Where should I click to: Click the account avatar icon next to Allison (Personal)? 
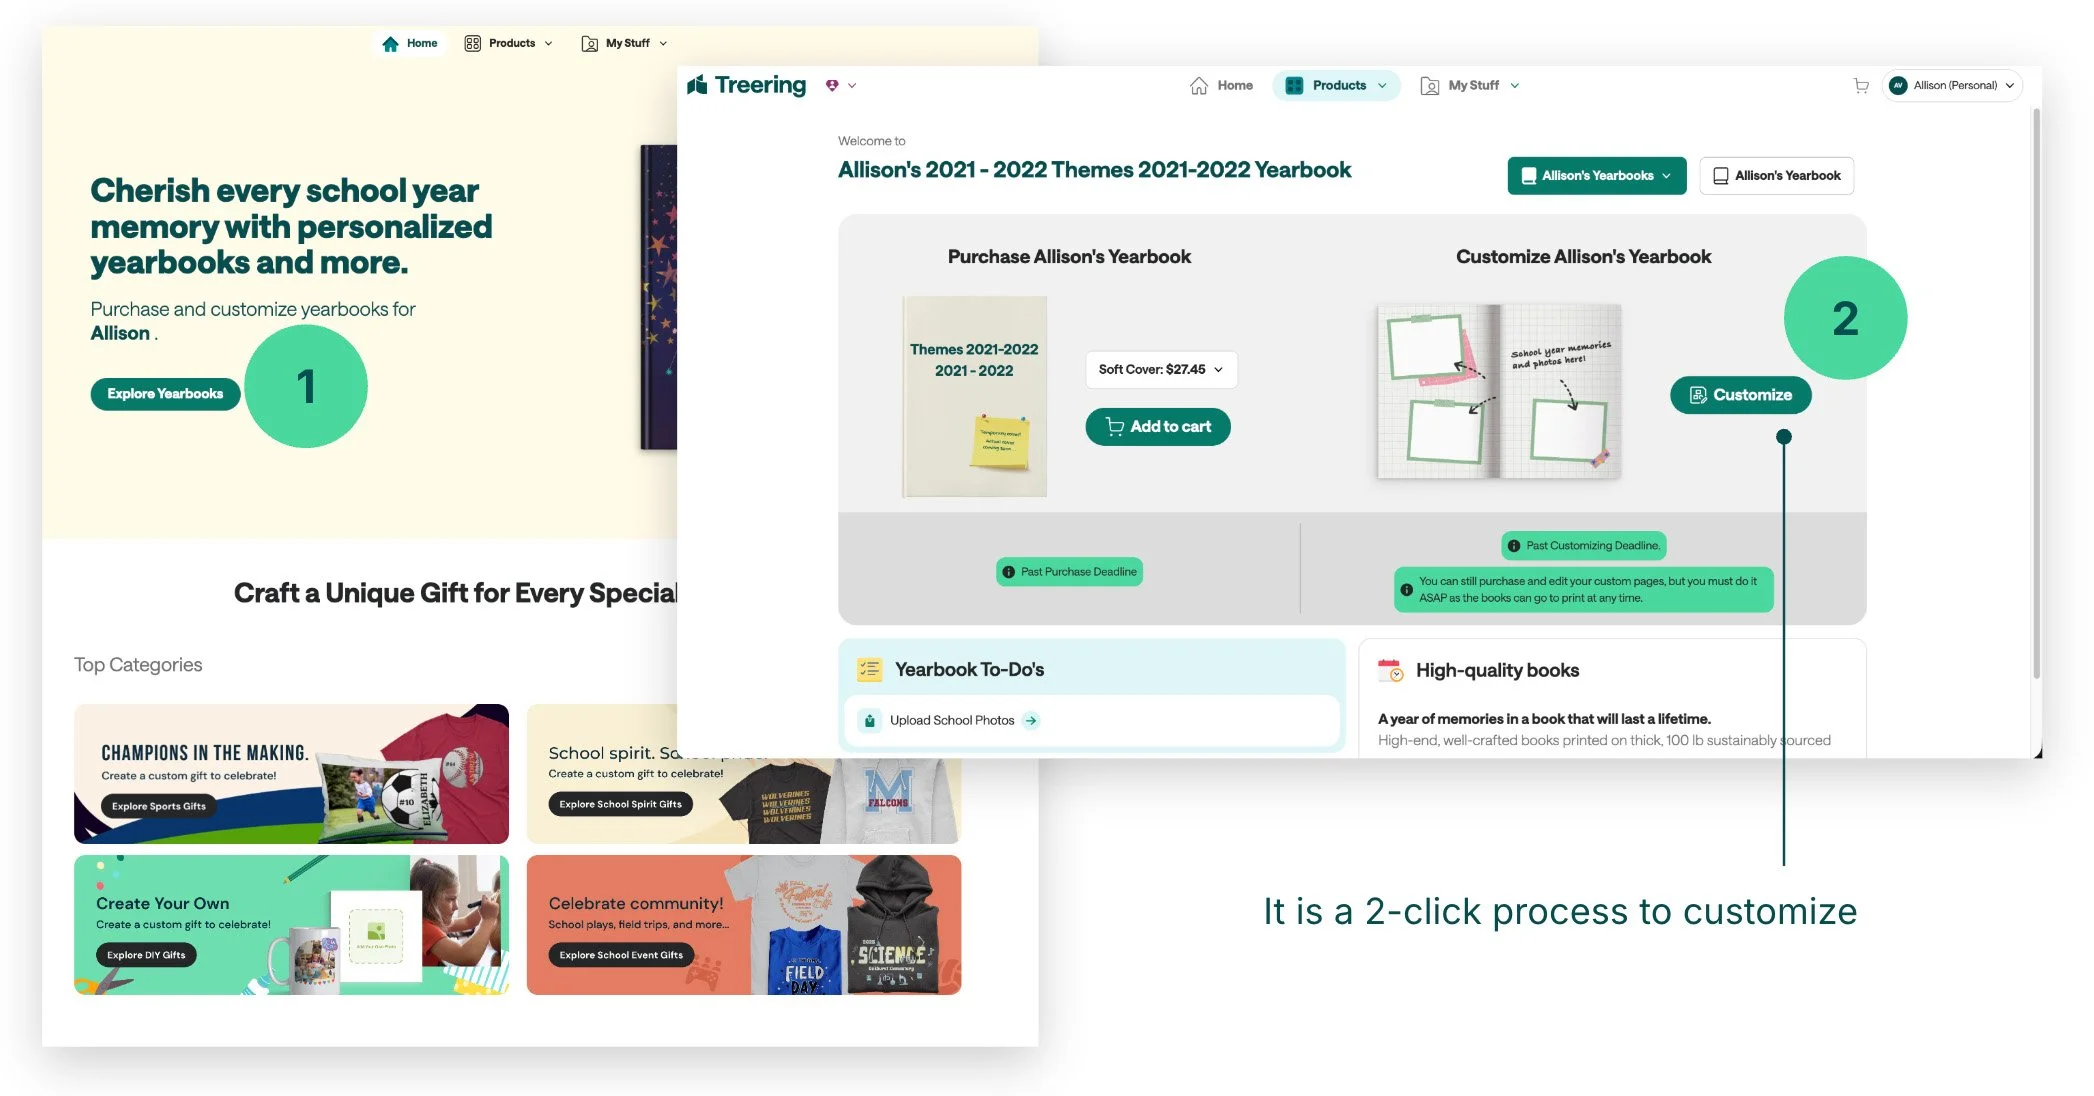[x=1897, y=86]
